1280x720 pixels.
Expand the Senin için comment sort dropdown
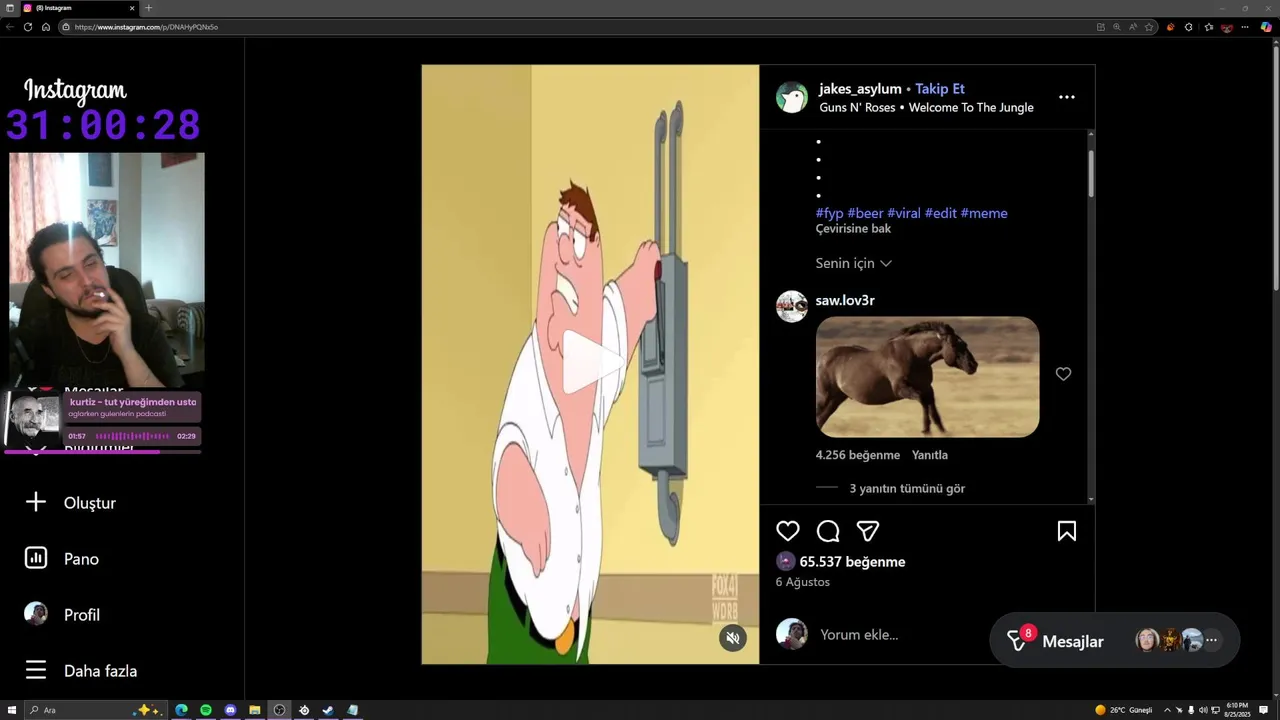tap(853, 263)
